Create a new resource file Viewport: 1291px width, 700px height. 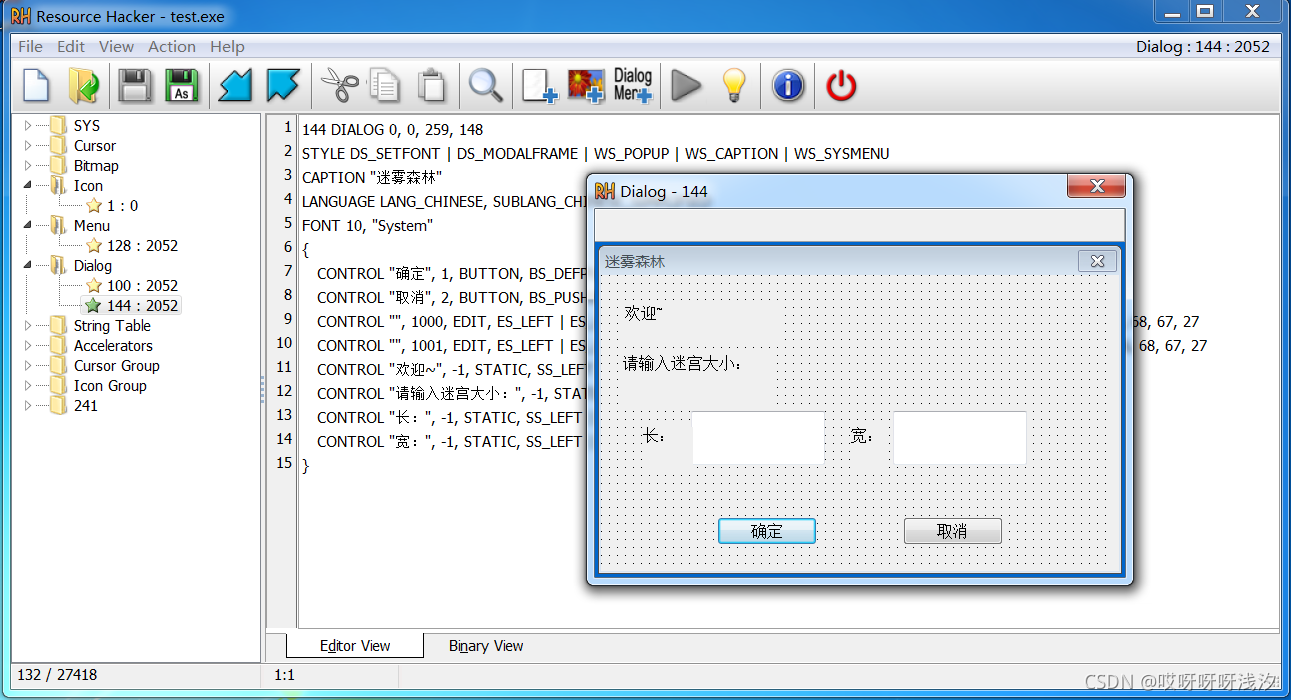35,85
